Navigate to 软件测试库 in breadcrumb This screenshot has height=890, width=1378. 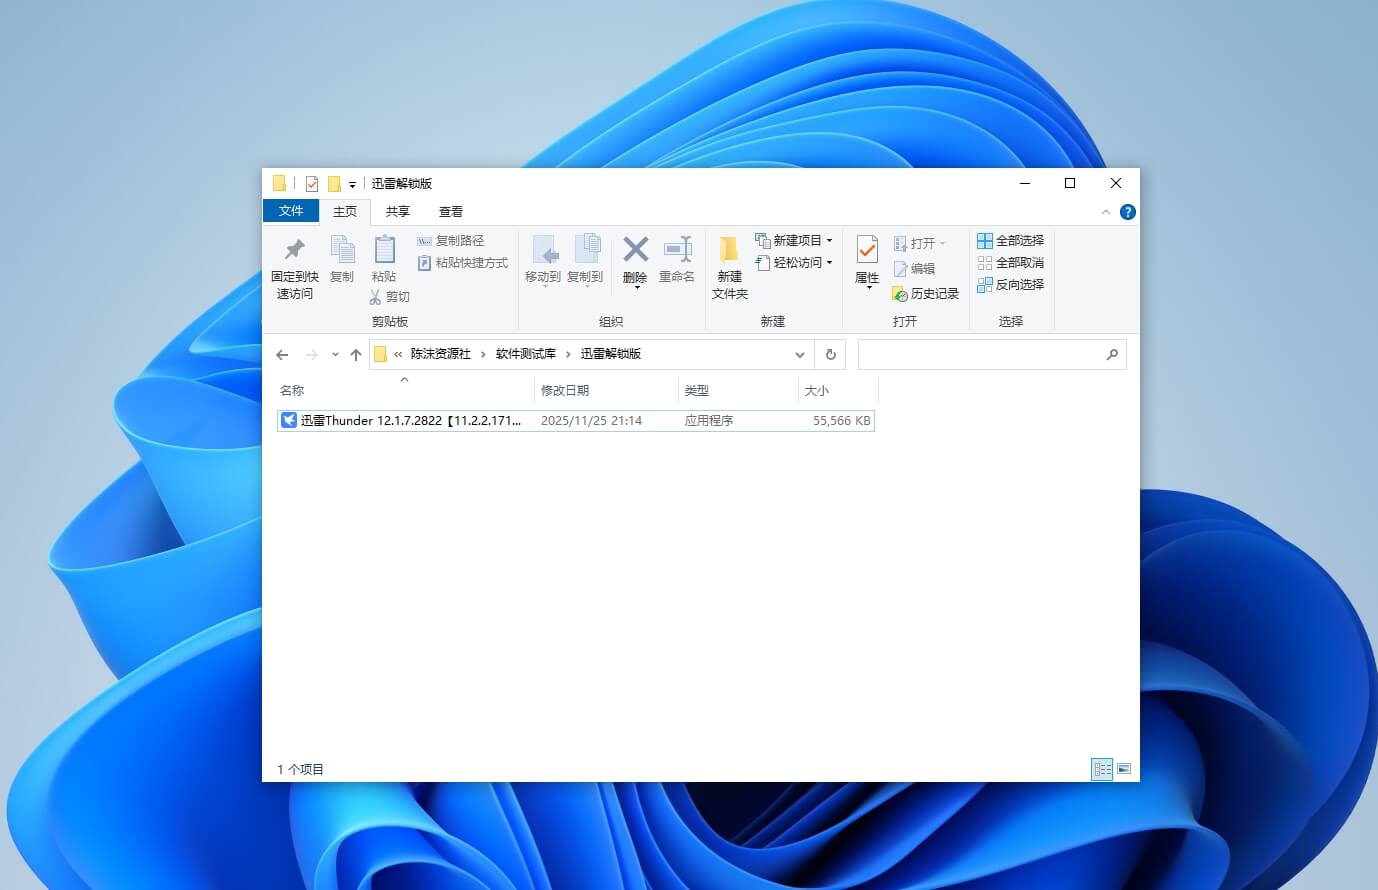526,354
